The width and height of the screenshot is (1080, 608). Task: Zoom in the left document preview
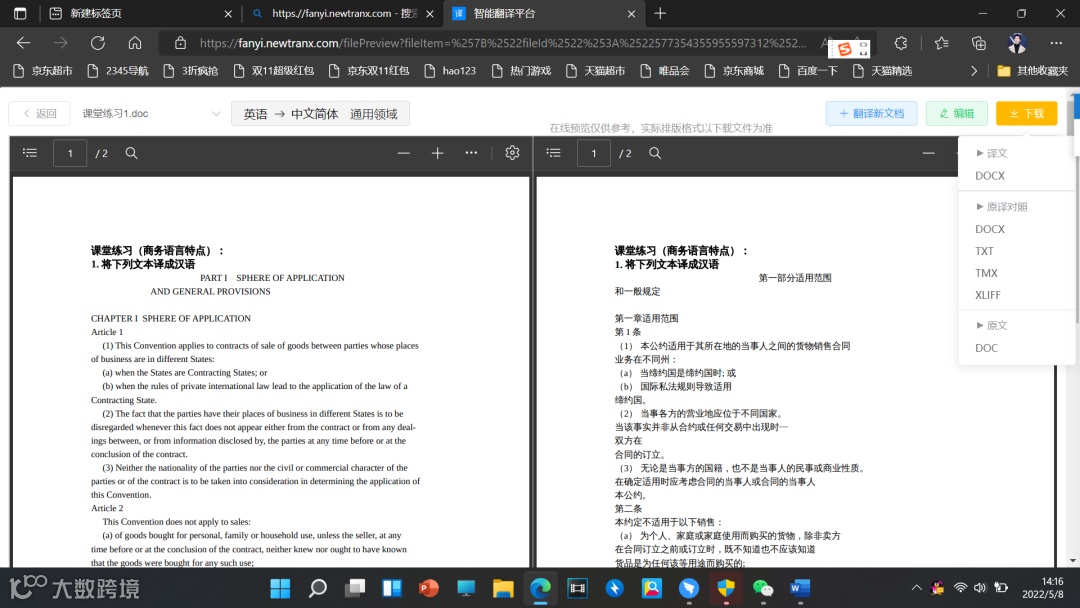pyautogui.click(x=437, y=153)
